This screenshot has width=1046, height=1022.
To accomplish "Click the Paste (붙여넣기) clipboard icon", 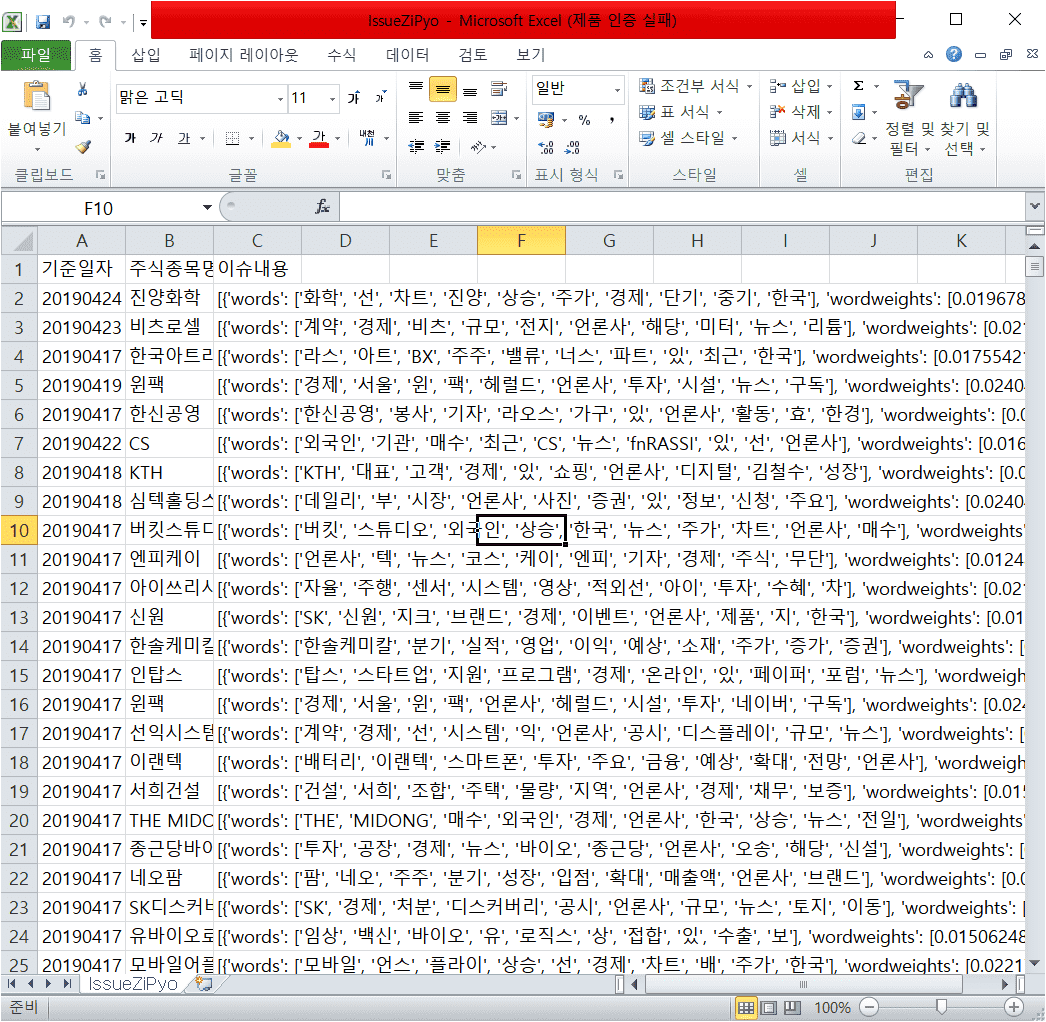I will (x=37, y=95).
